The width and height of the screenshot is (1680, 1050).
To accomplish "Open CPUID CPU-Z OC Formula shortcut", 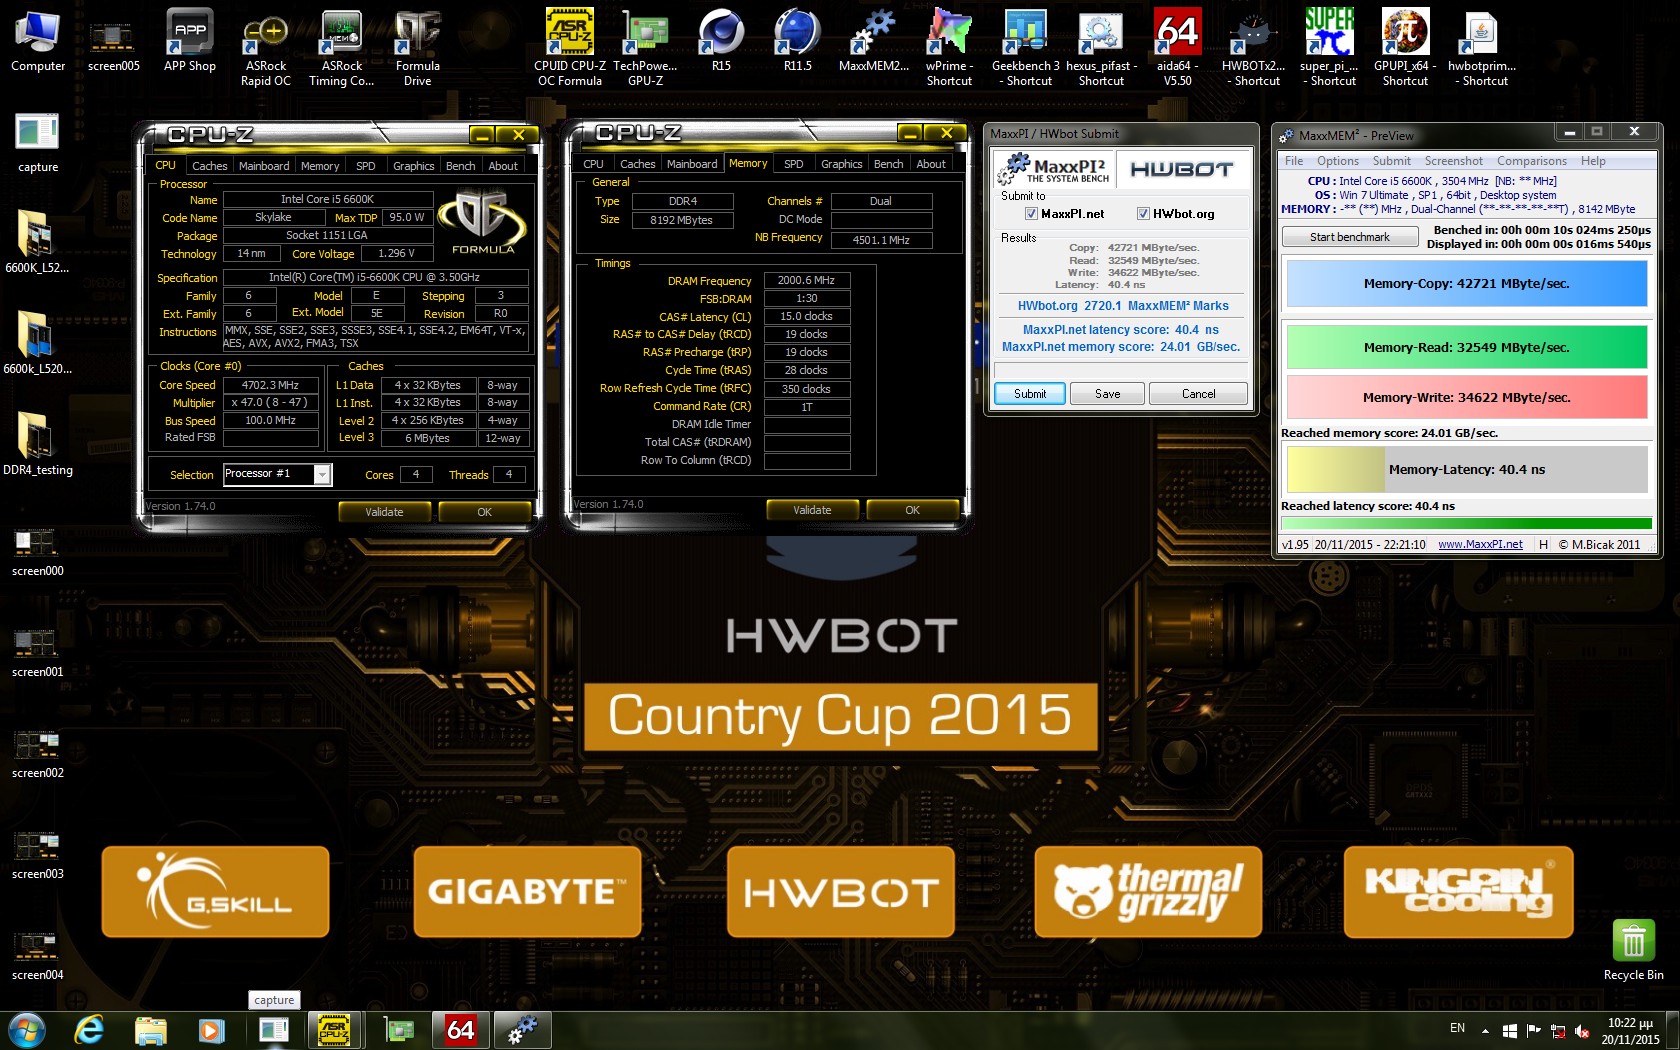I will 570,48.
